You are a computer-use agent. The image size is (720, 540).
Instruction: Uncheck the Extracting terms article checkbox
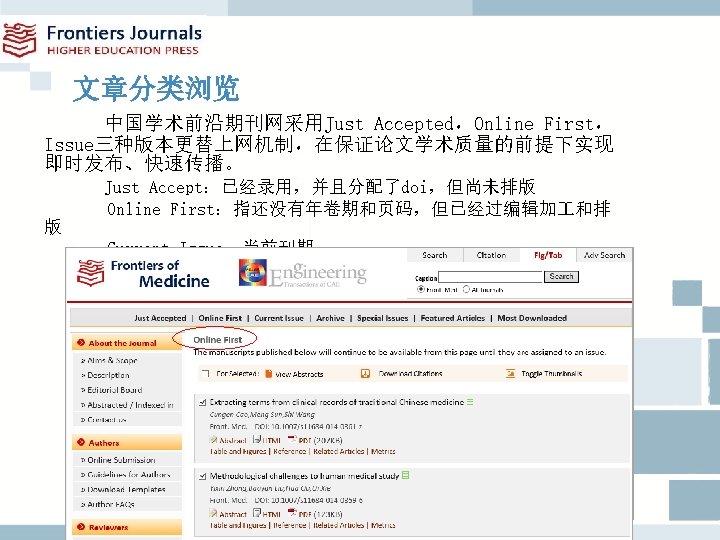pyautogui.click(x=202, y=403)
